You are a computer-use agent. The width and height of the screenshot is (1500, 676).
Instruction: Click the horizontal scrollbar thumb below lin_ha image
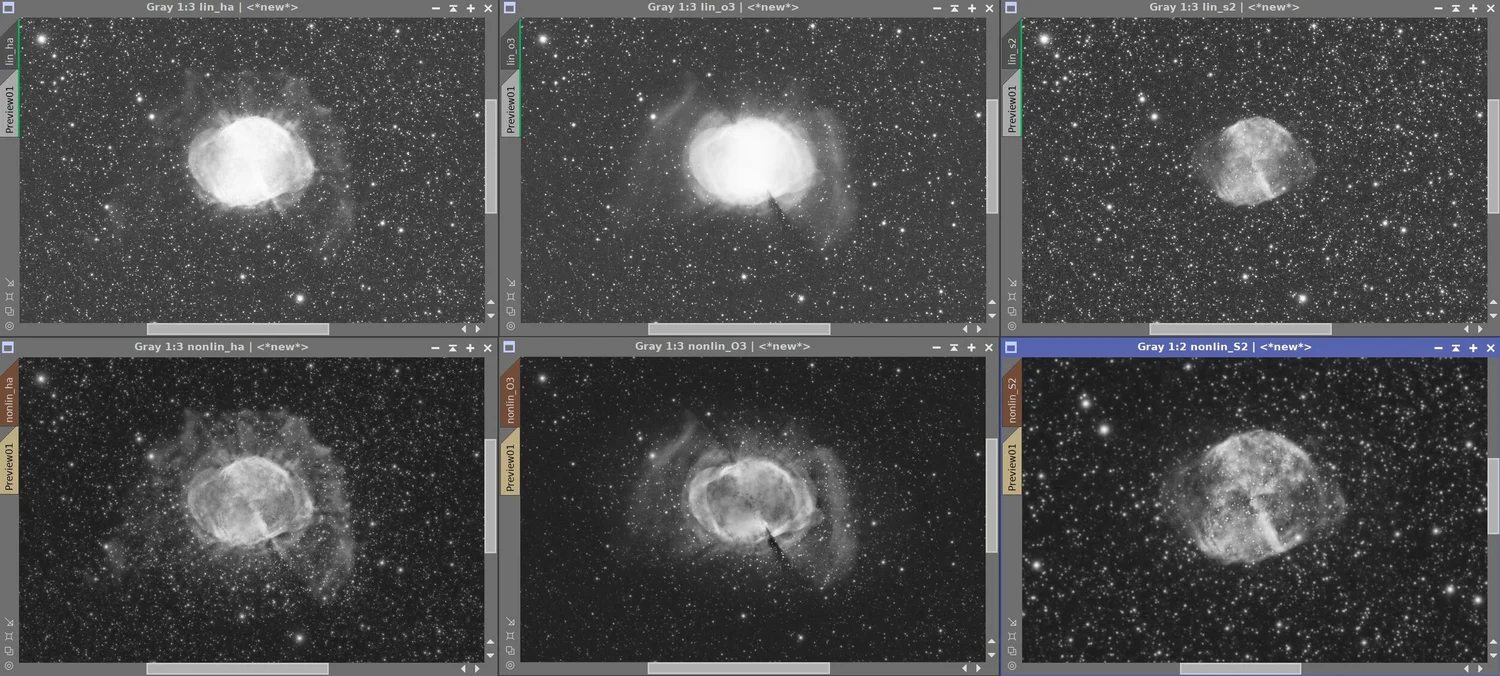[237, 328]
